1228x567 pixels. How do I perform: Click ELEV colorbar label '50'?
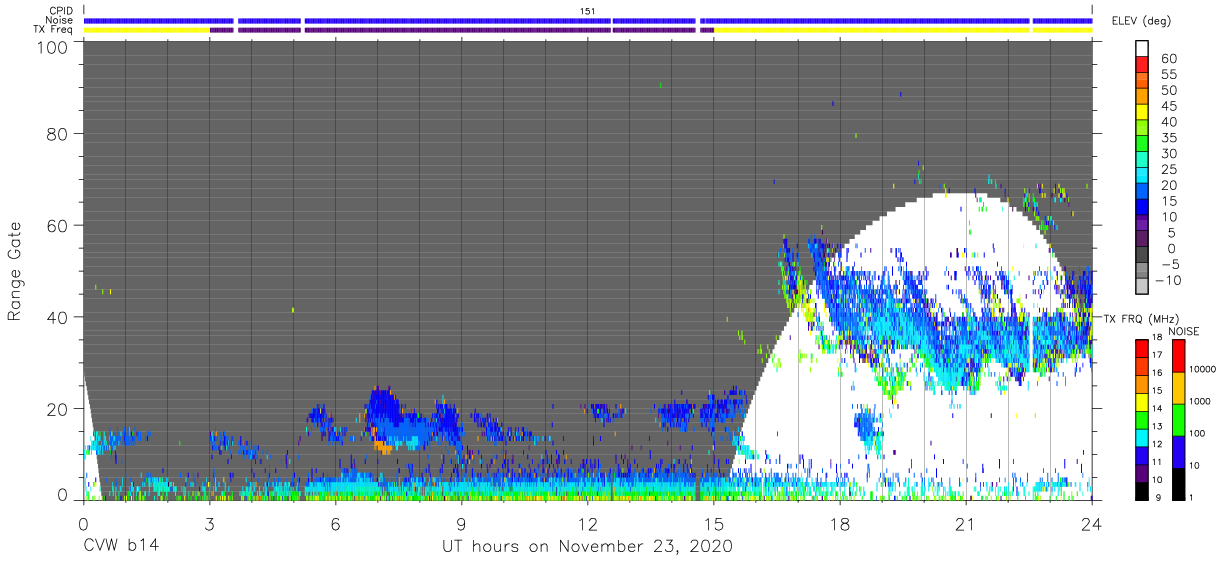click(1168, 90)
